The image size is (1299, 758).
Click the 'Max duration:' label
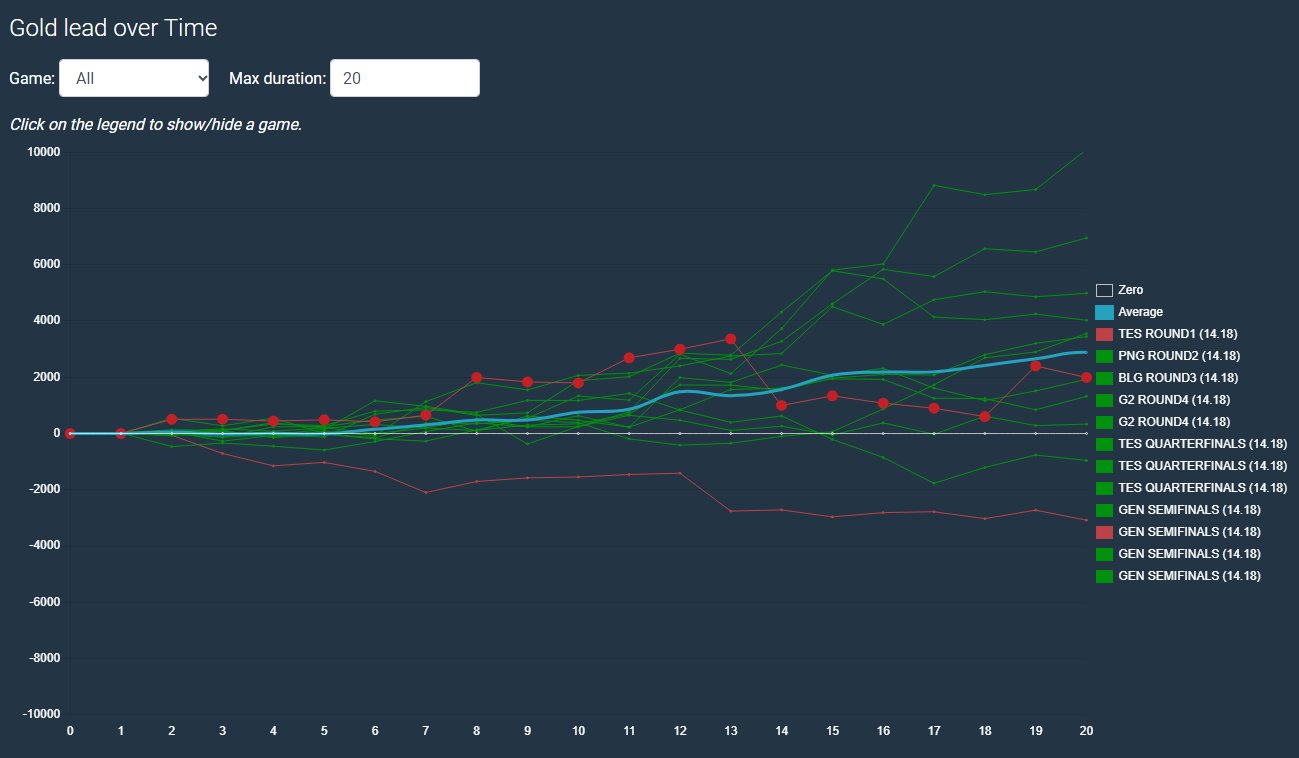[x=277, y=78]
